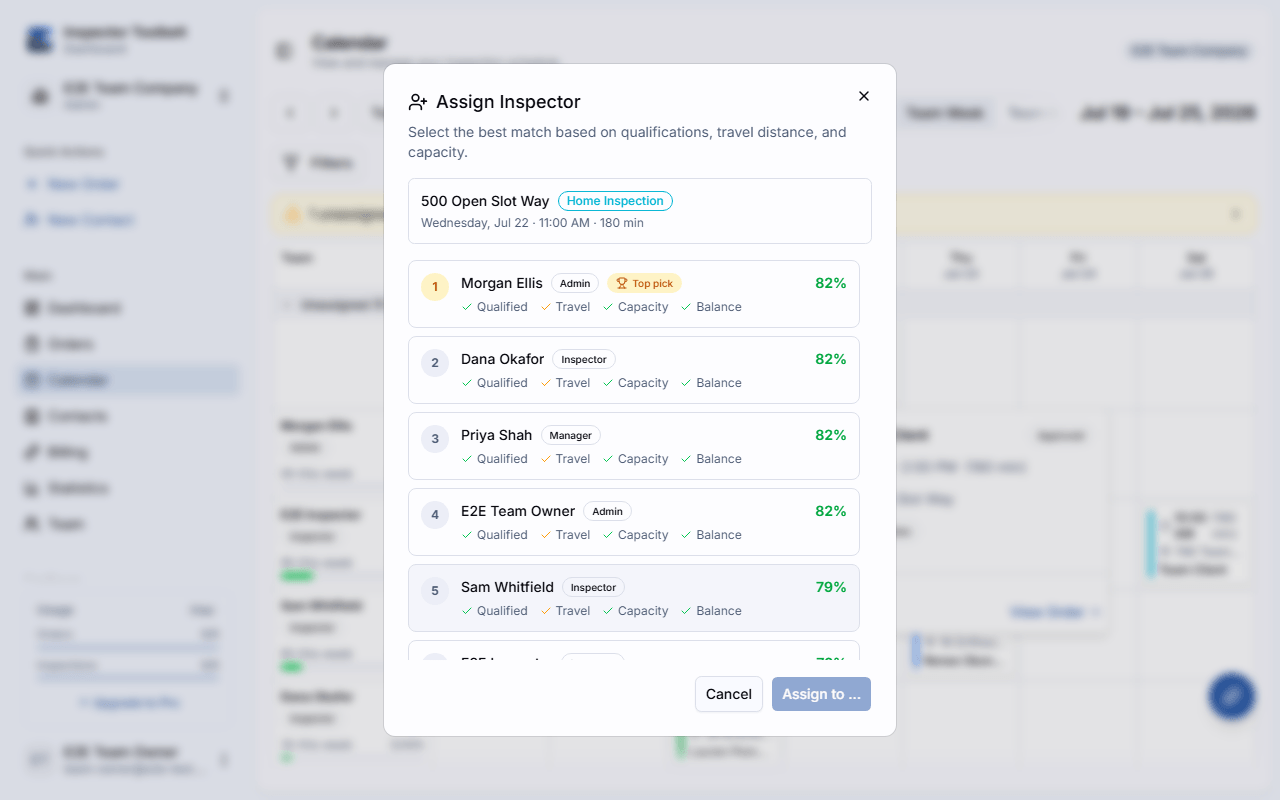The height and width of the screenshot is (800, 1280).
Task: Click the Manager badge next to Priya Shah
Action: click(x=571, y=435)
